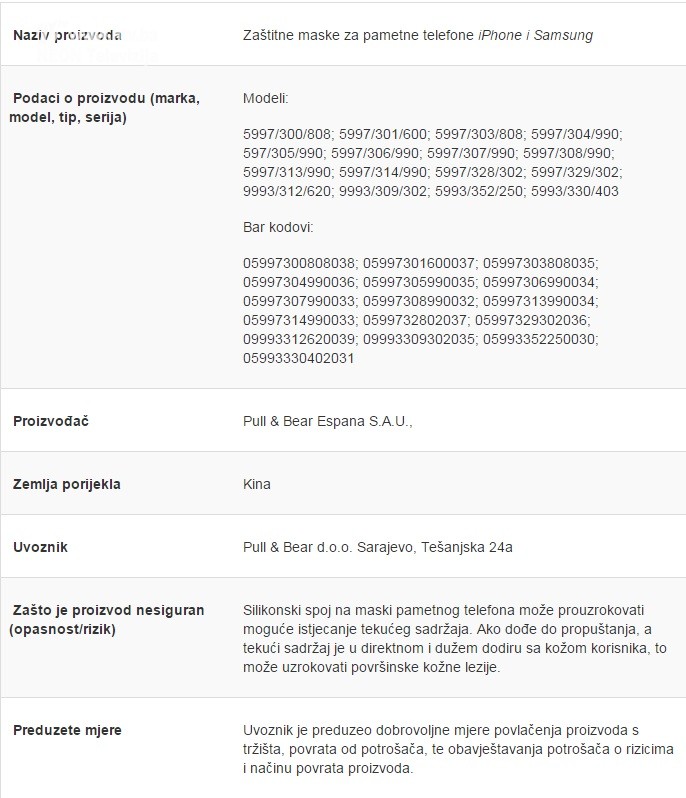Click the "Modeli:" heading text
This screenshot has width=686, height=798.
[265, 100]
